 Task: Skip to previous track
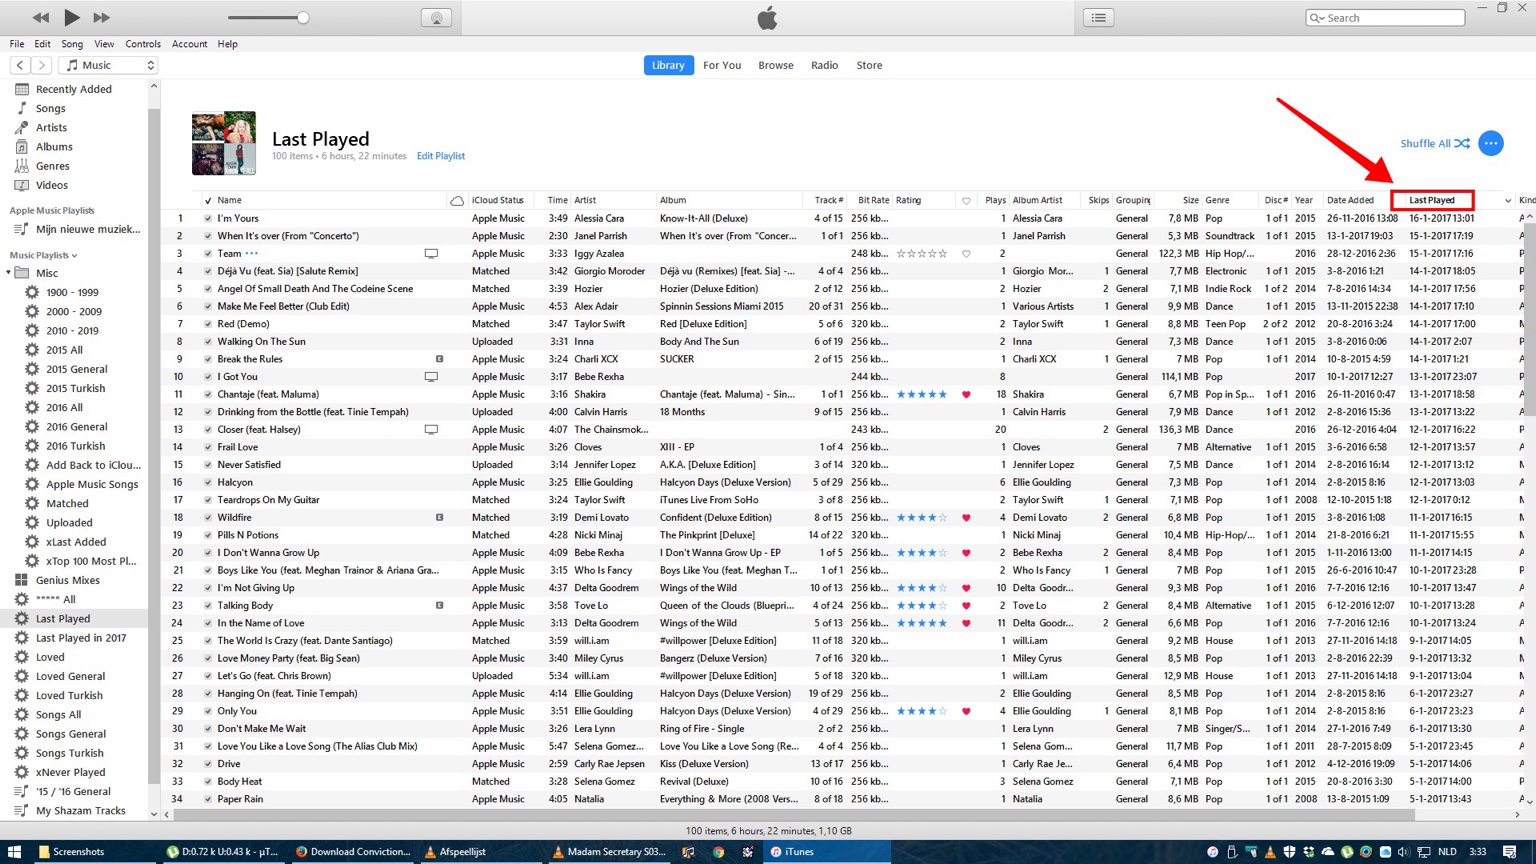40,17
